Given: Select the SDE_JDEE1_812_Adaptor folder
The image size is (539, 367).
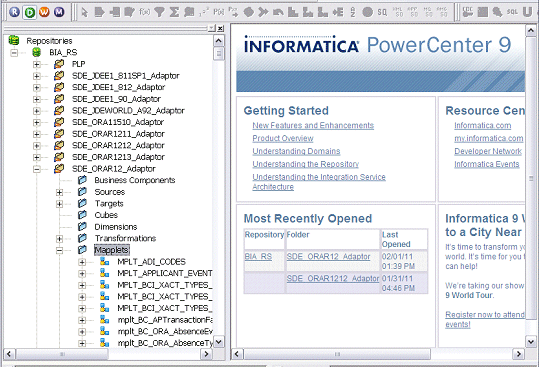Looking at the screenshot, I should (118, 87).
